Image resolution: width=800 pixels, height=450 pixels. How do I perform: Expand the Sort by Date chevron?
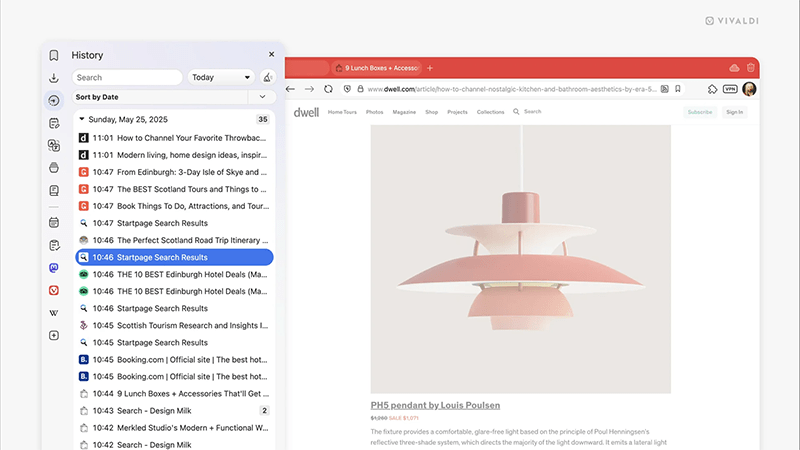tap(263, 97)
